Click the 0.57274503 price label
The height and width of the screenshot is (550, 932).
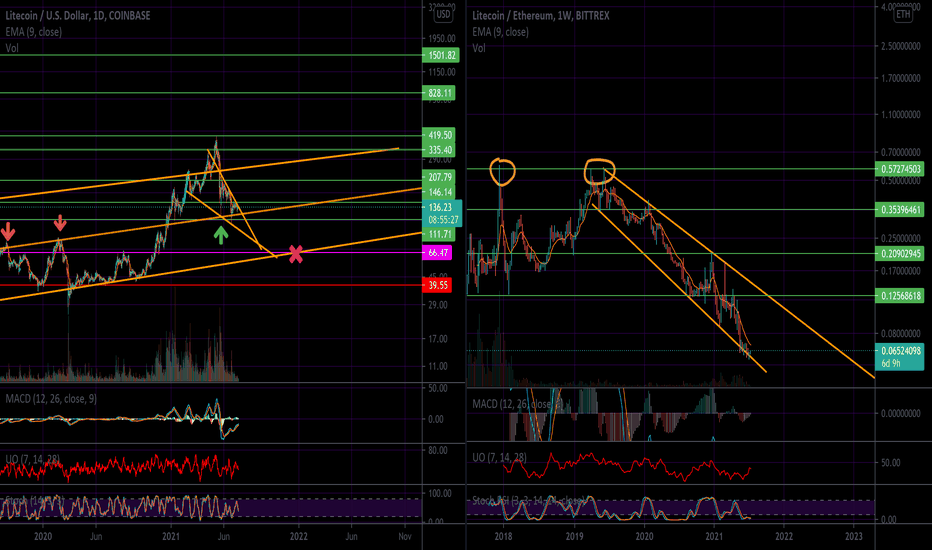[x=900, y=169]
